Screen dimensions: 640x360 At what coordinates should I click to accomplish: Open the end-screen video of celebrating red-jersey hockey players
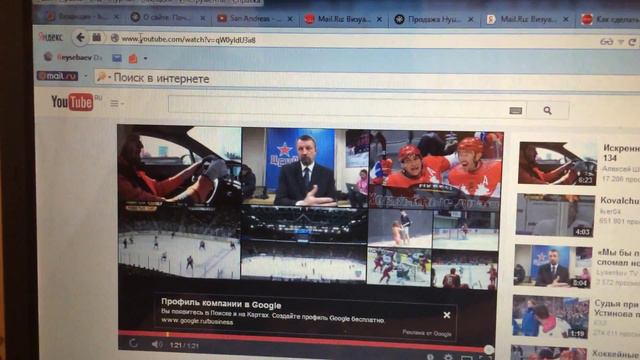(436, 171)
